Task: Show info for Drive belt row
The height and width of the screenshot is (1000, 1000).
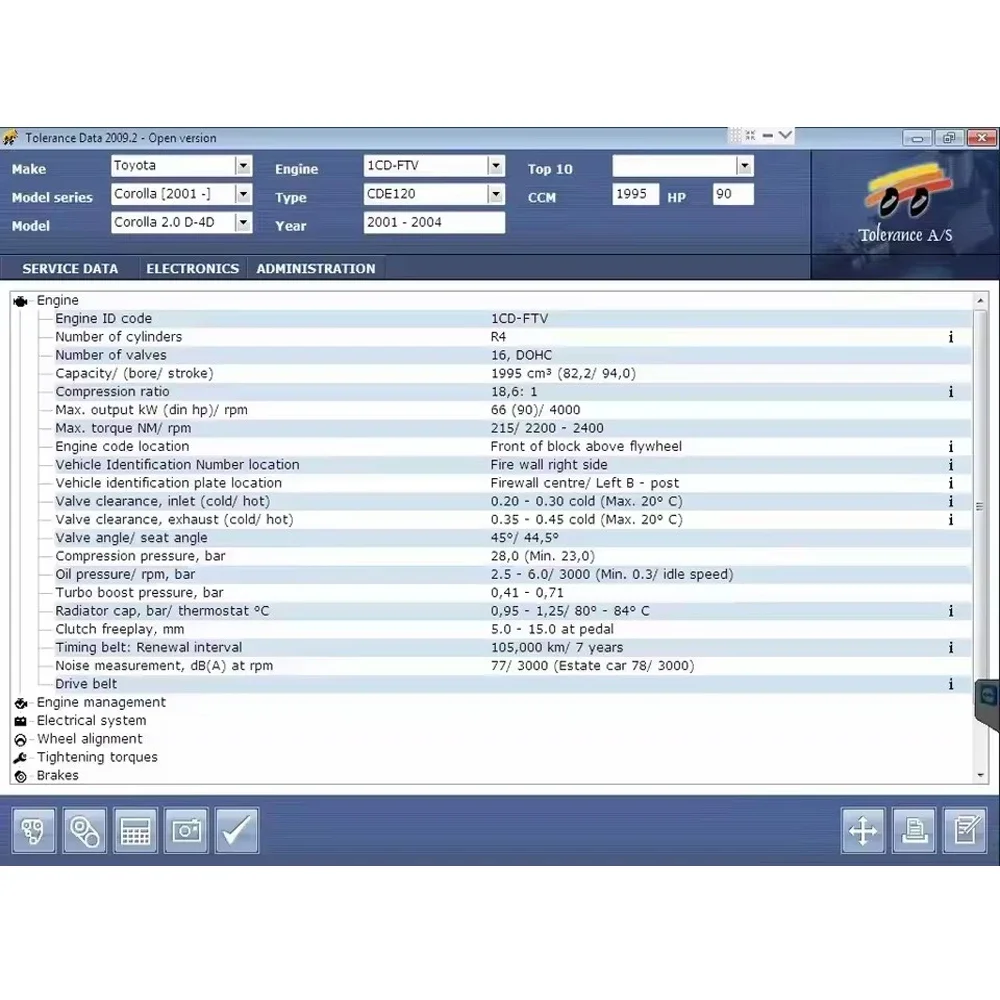Action: (x=951, y=684)
